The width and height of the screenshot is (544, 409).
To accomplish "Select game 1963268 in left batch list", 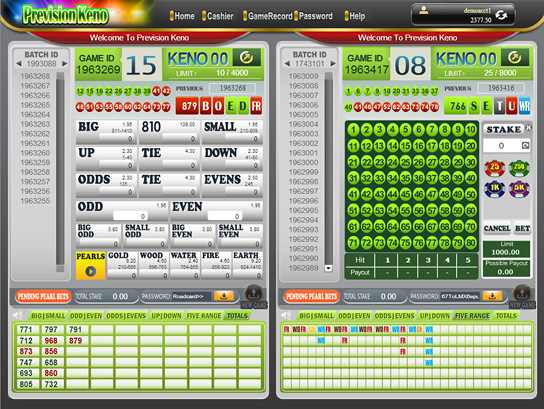I will (x=35, y=76).
